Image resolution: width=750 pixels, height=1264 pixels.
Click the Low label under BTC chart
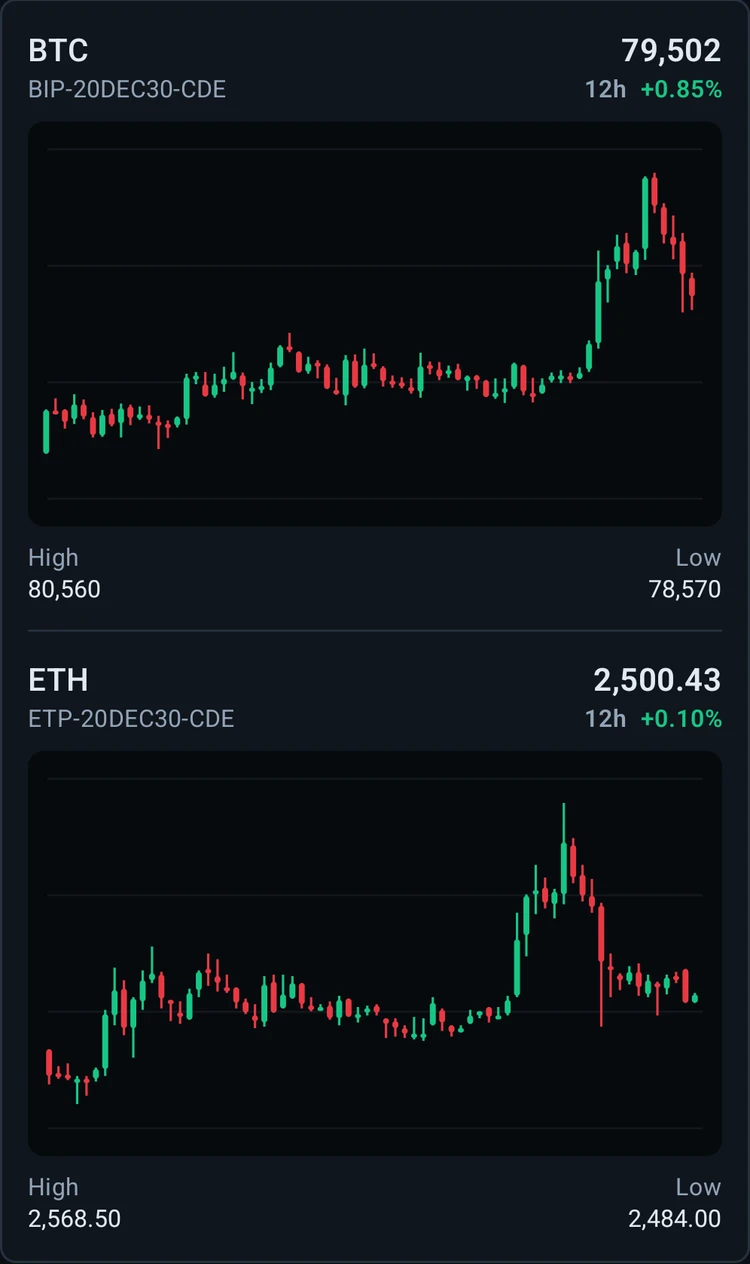[698, 557]
